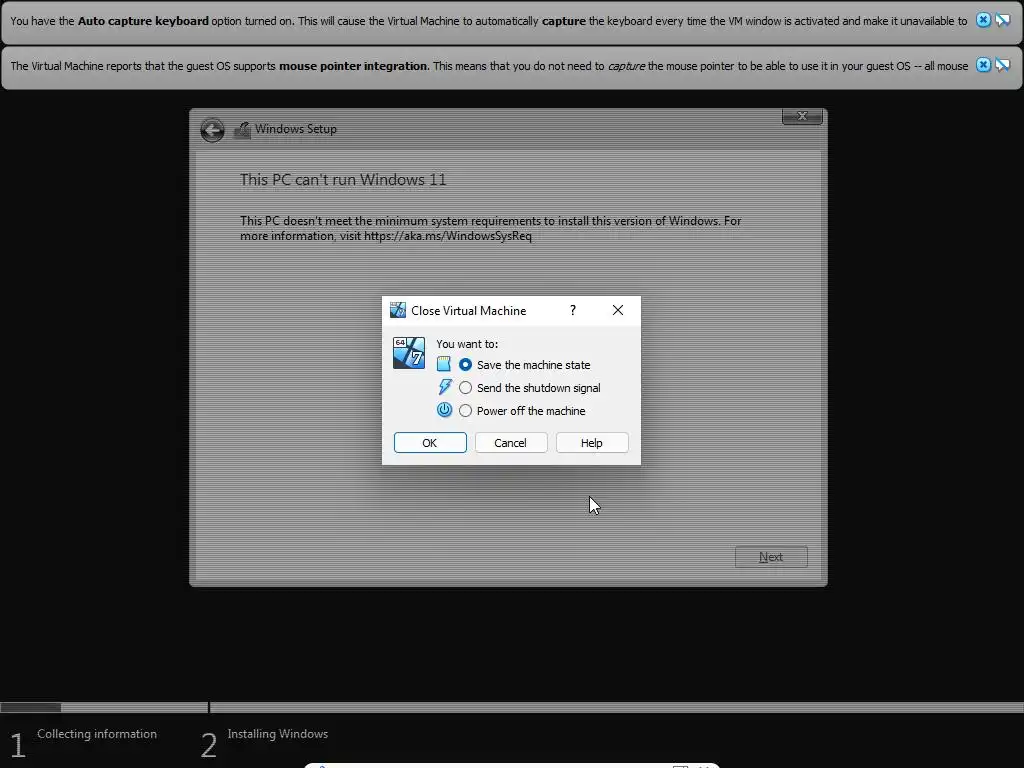The image size is (1024, 768).
Task: Close the Close Virtual Machine dialog with X
Action: (618, 310)
